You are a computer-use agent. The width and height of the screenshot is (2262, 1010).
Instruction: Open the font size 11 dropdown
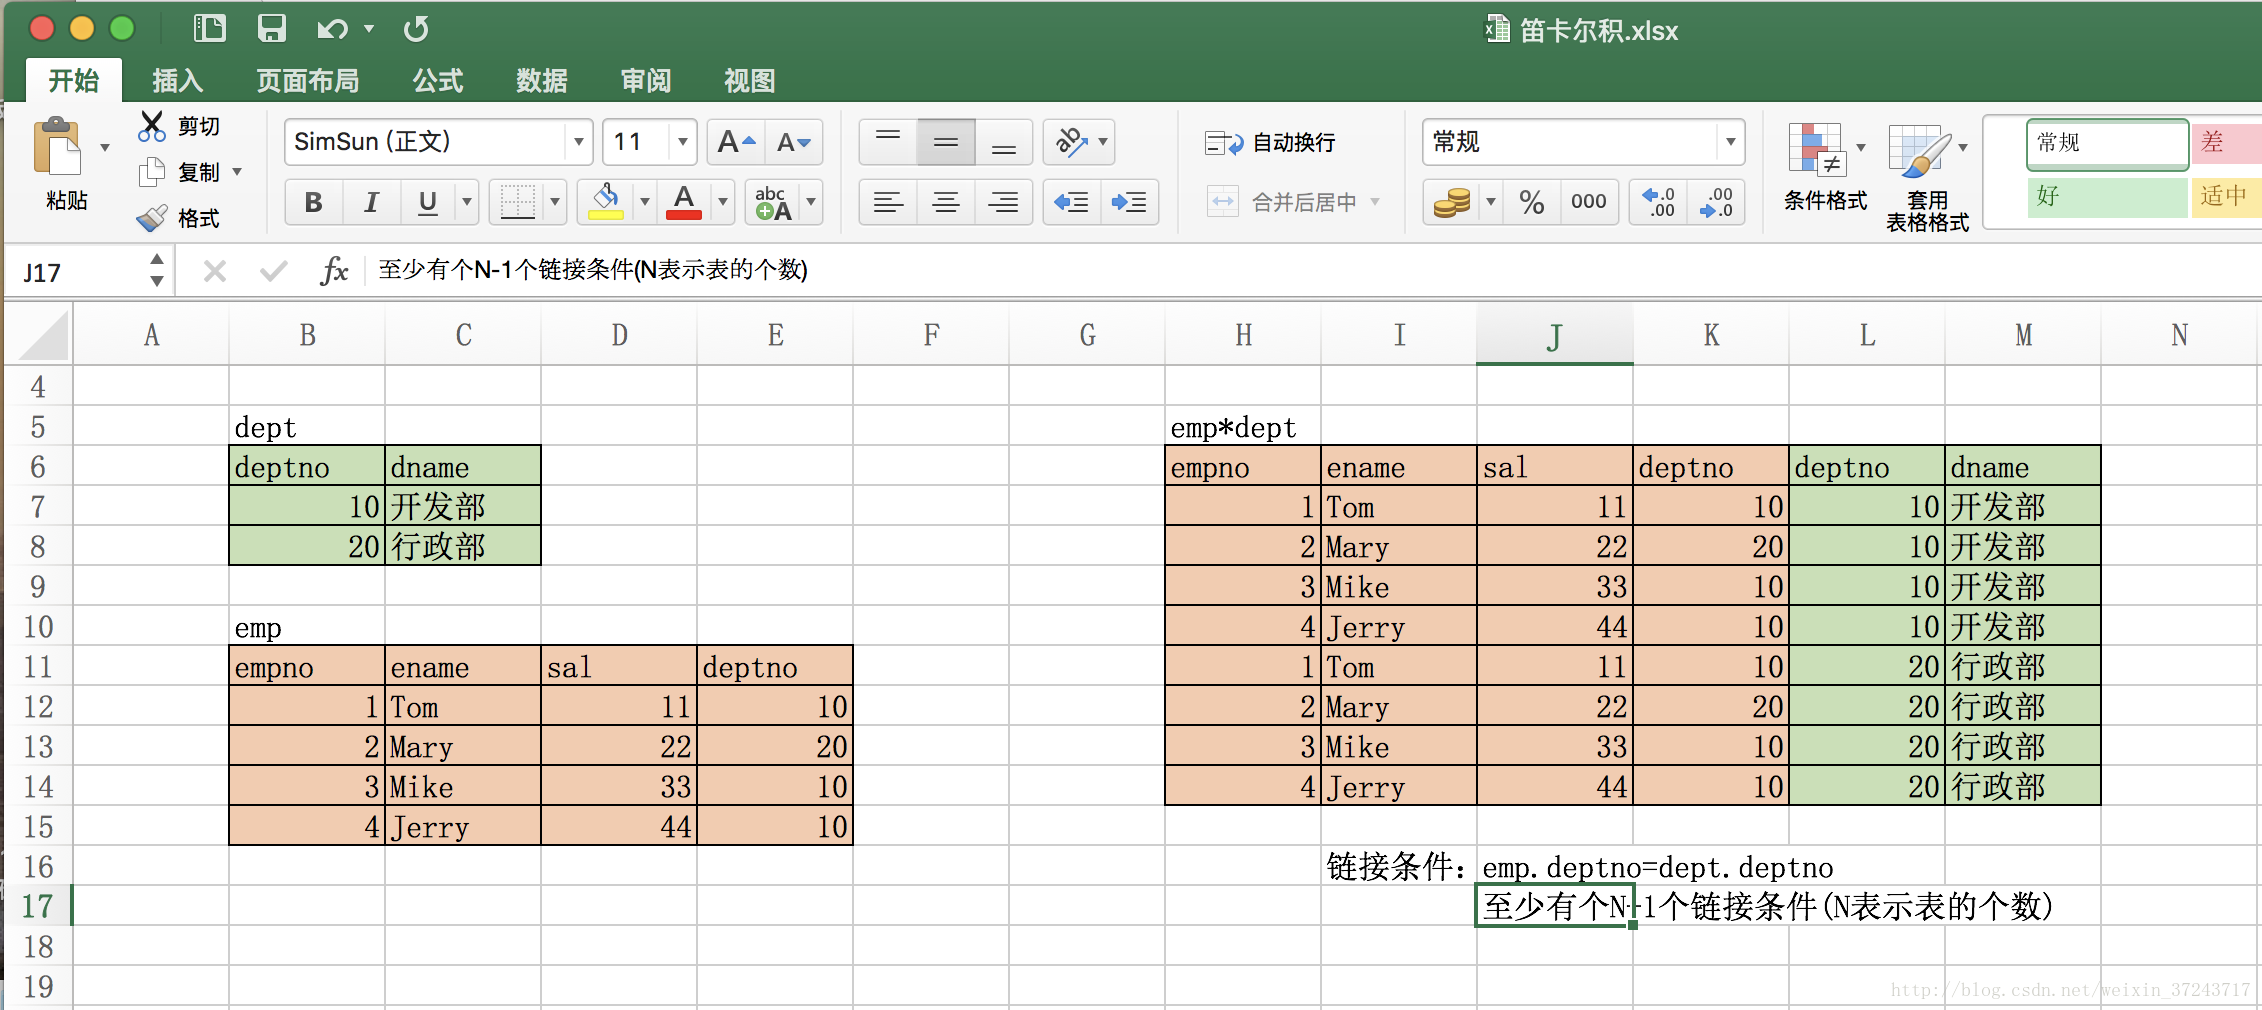682,142
